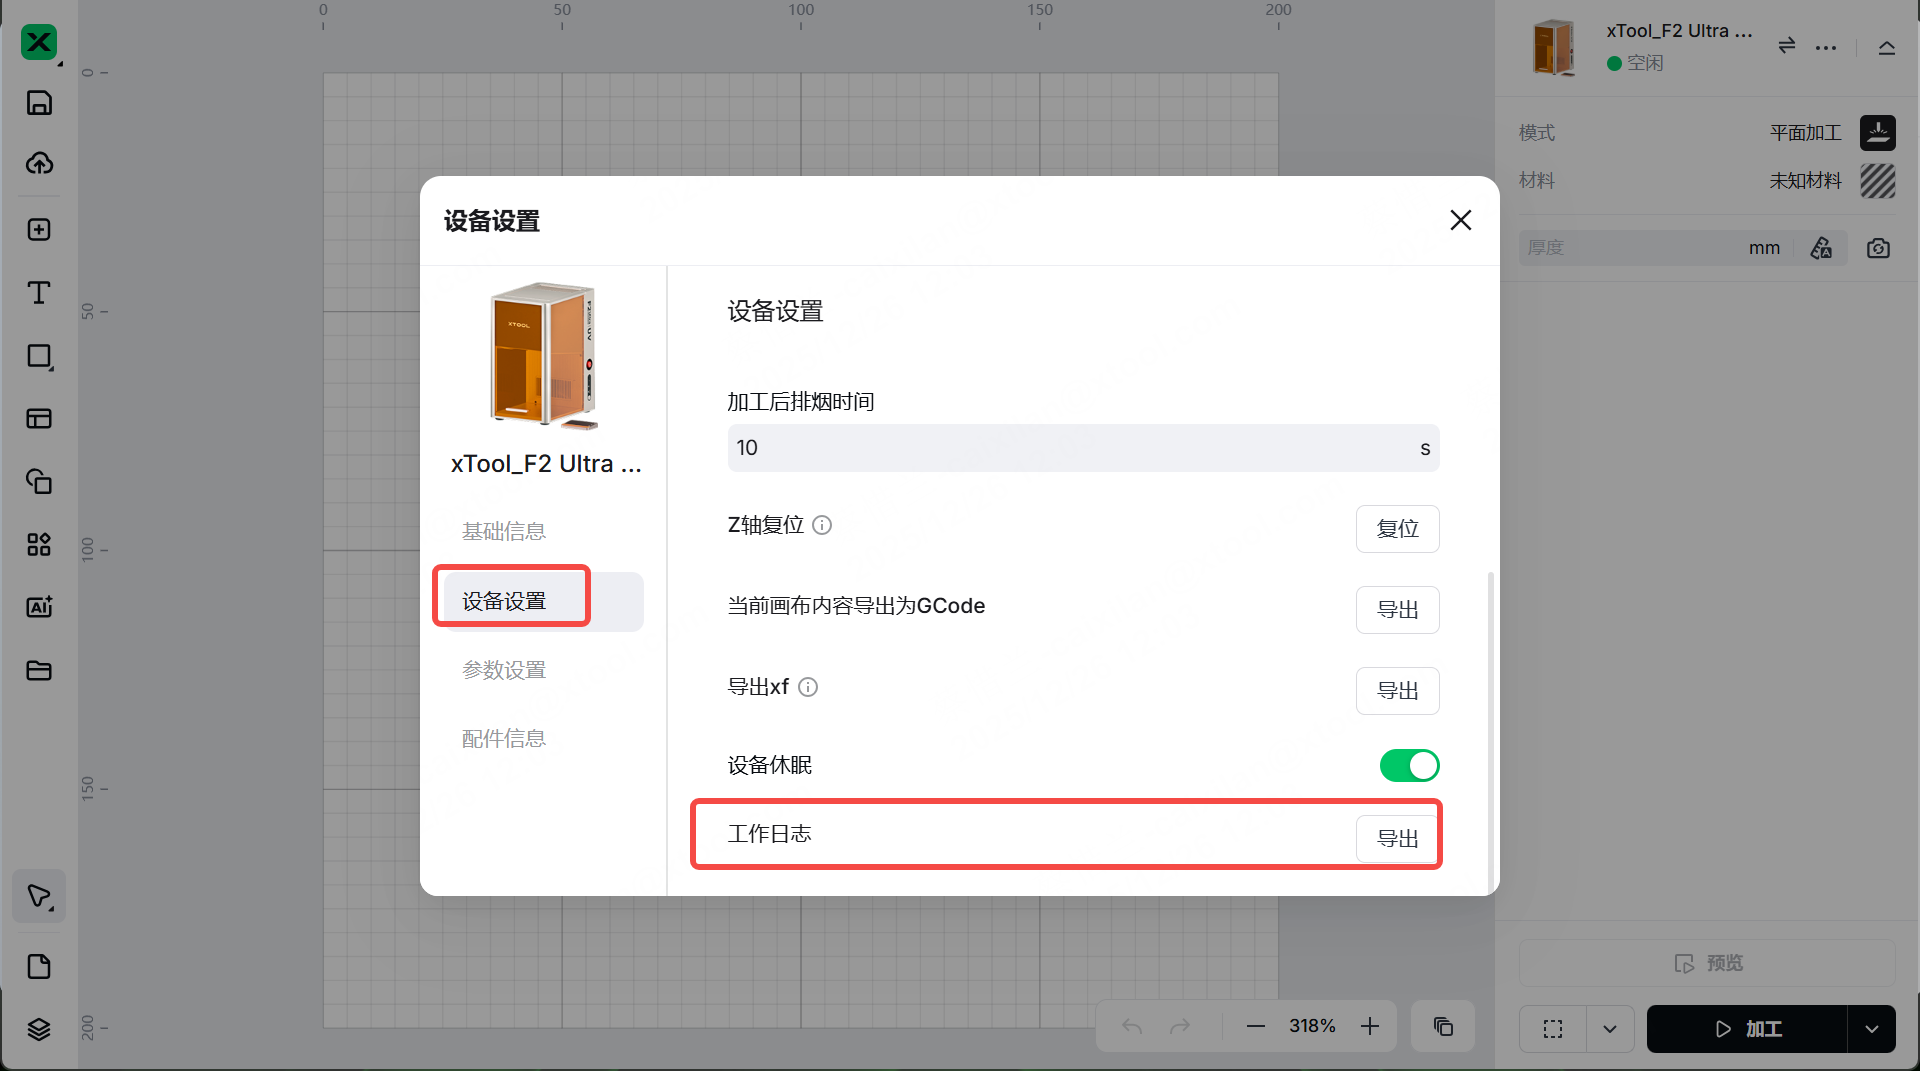The height and width of the screenshot is (1071, 1920).
Task: Click the 复位 button
Action: tap(1397, 529)
